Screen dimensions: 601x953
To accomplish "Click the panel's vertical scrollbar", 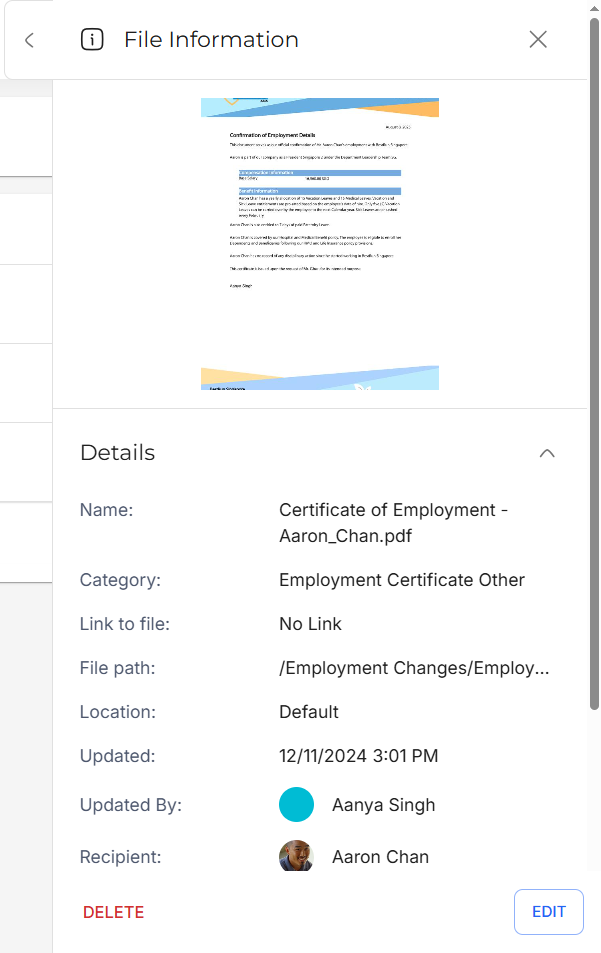I will click(x=594, y=360).
